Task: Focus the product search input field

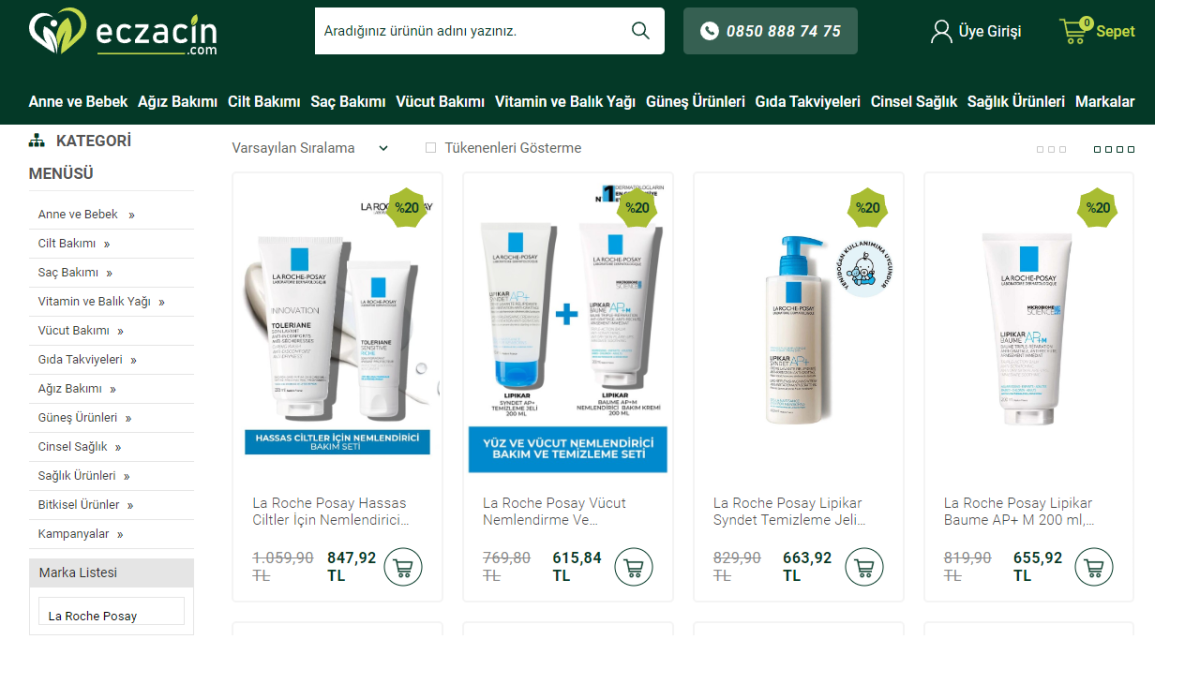Action: [x=470, y=31]
